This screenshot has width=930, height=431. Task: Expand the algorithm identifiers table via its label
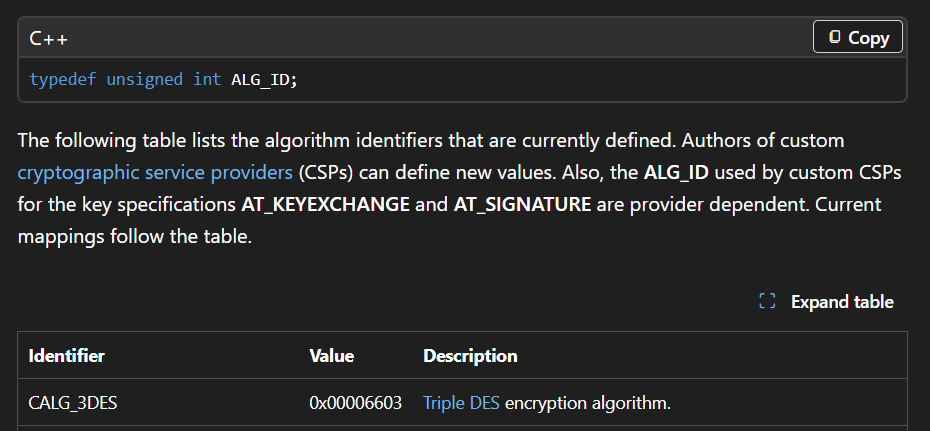842,302
